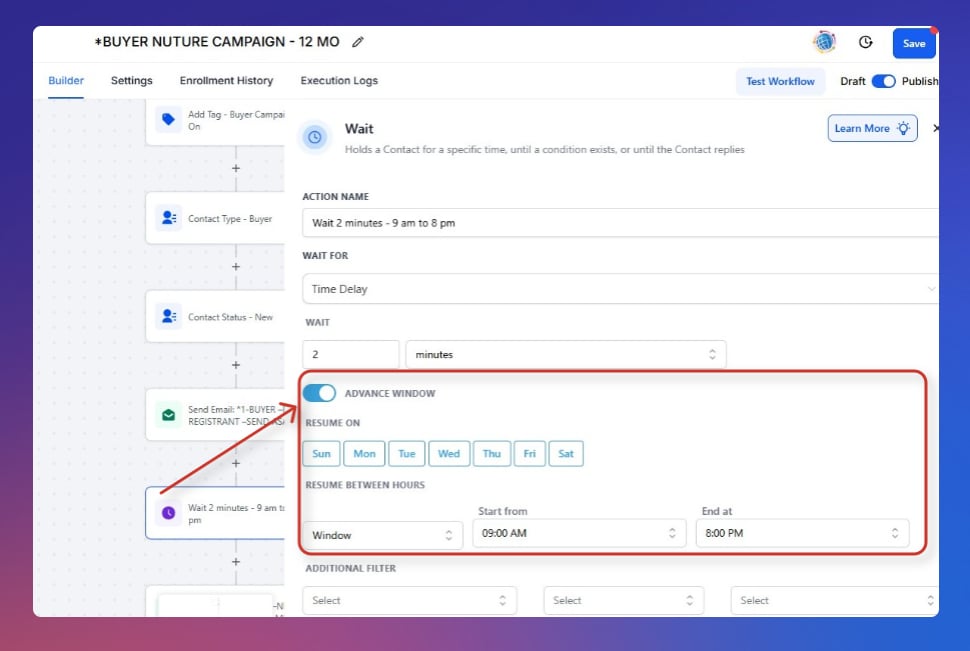Click the purple clock icon on Wait node

click(x=168, y=513)
